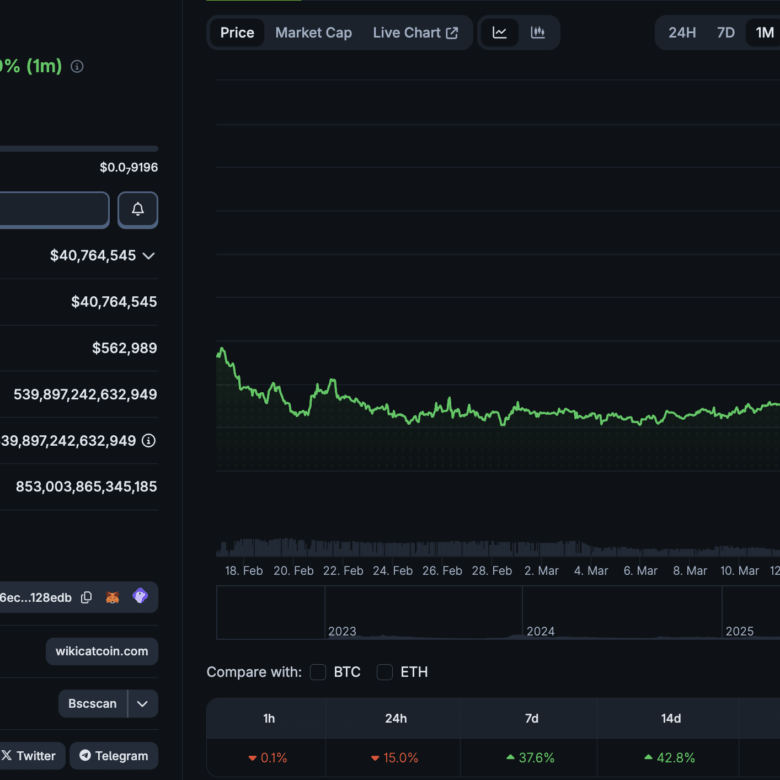This screenshot has height=780, width=780.
Task: Switch to the Market Cap tab
Action: tap(313, 33)
